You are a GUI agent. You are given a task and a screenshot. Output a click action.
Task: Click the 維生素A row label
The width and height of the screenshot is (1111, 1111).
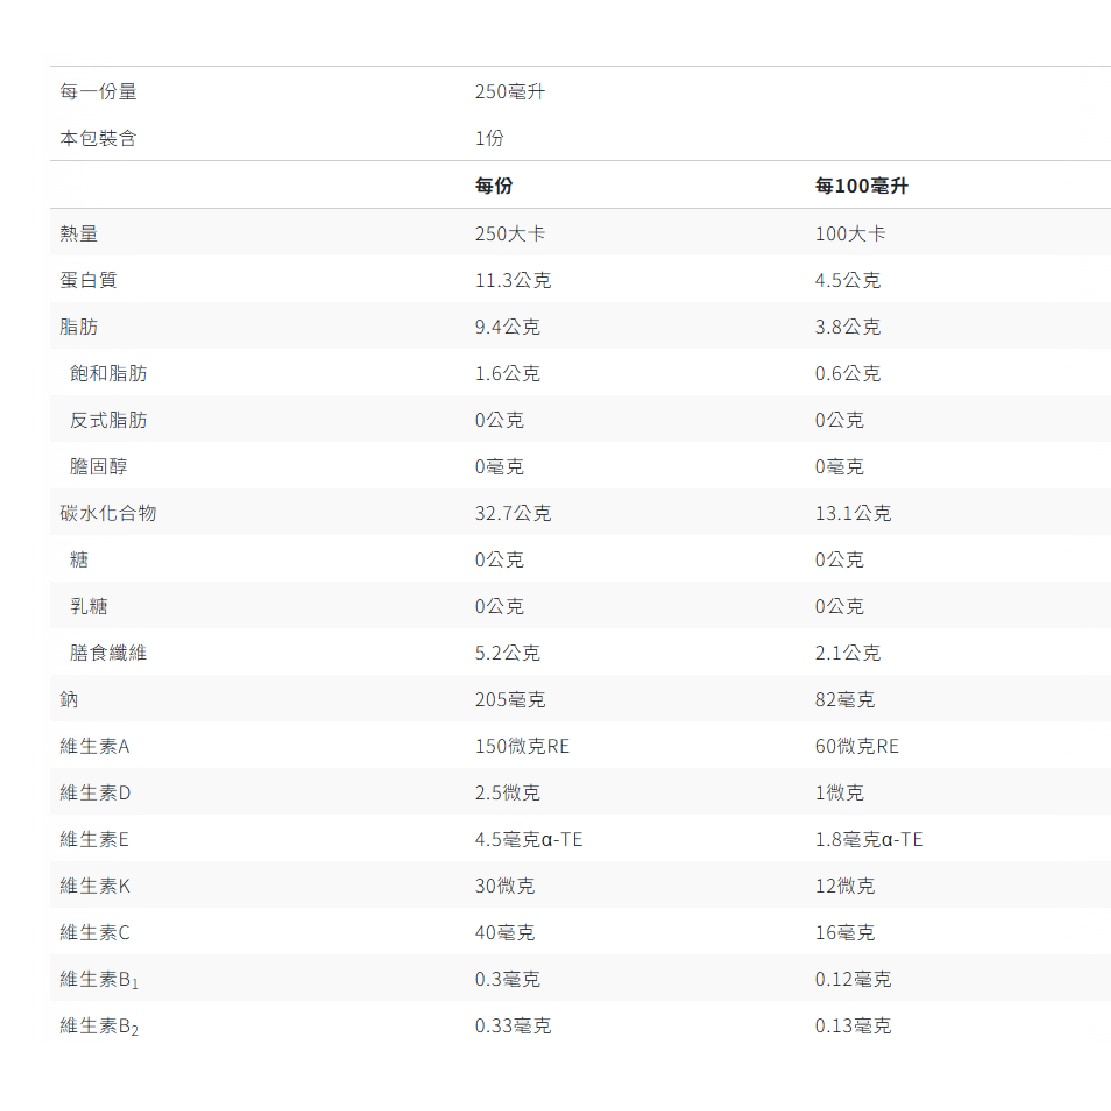click(92, 745)
